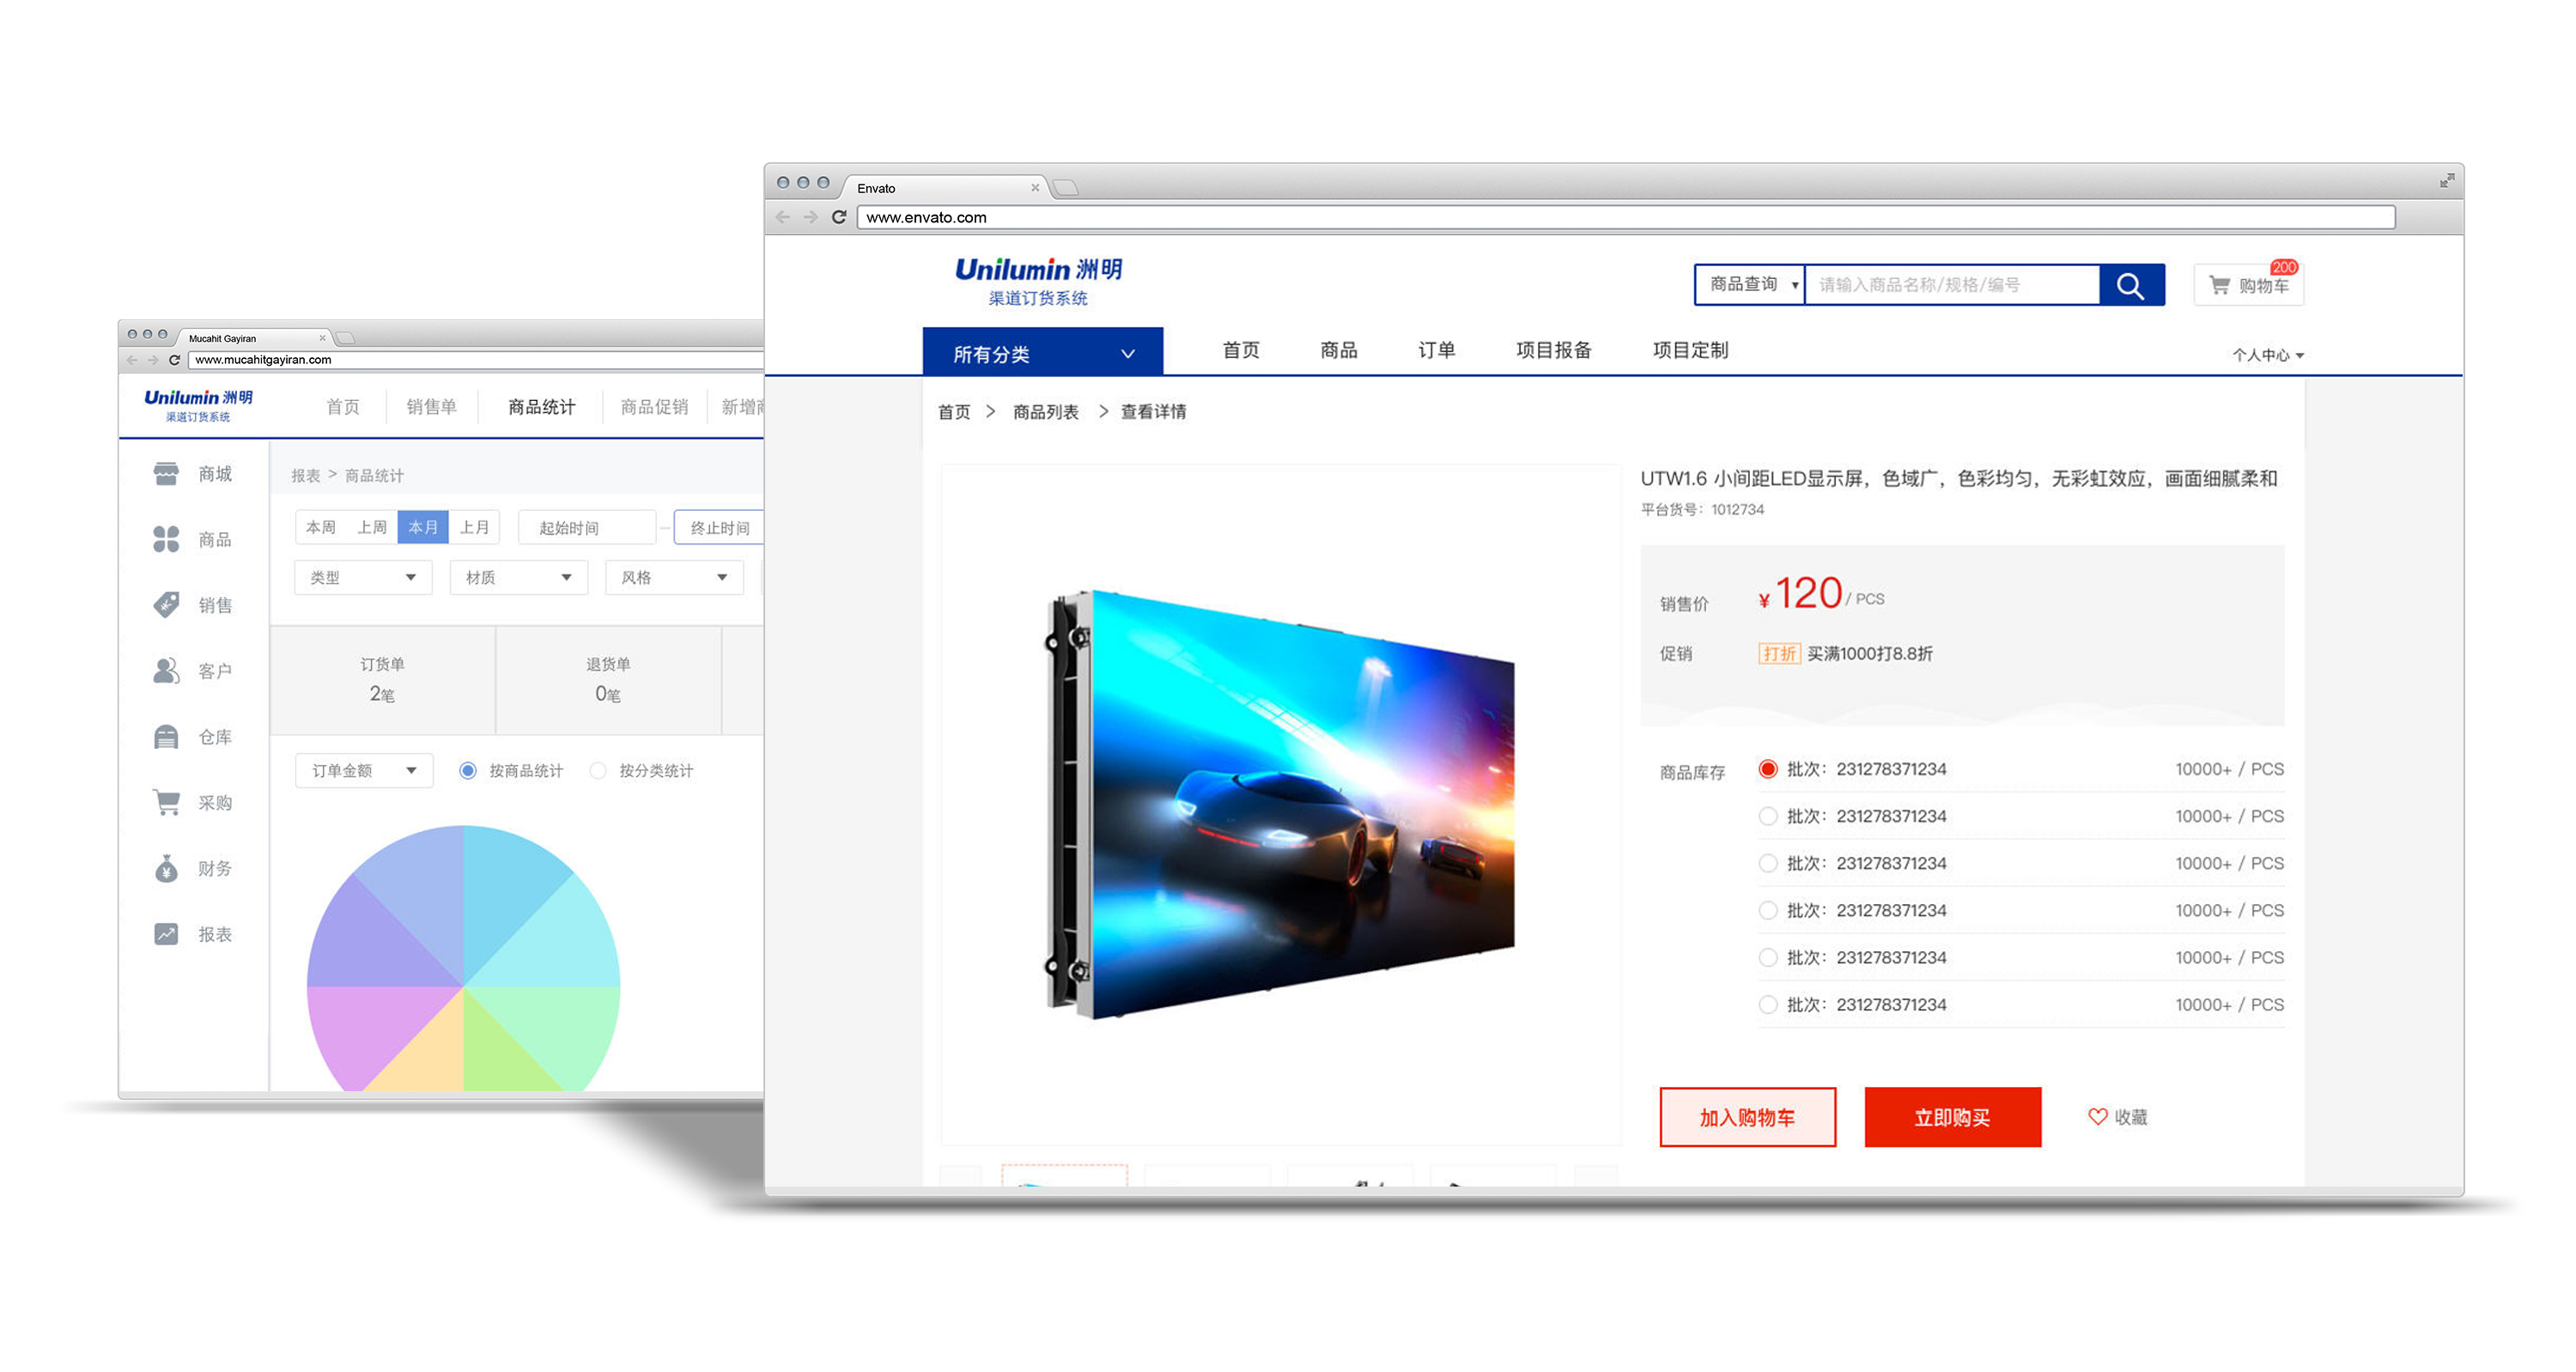Viewport: 2576px width, 1372px height.
Task: Open 仓库 warehouse icon in sidebar
Action: (166, 737)
